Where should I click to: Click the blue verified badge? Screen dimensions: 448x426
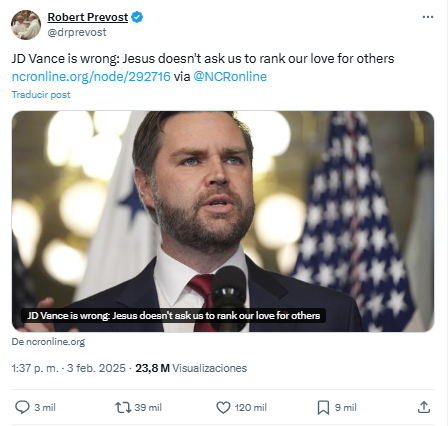tap(137, 17)
